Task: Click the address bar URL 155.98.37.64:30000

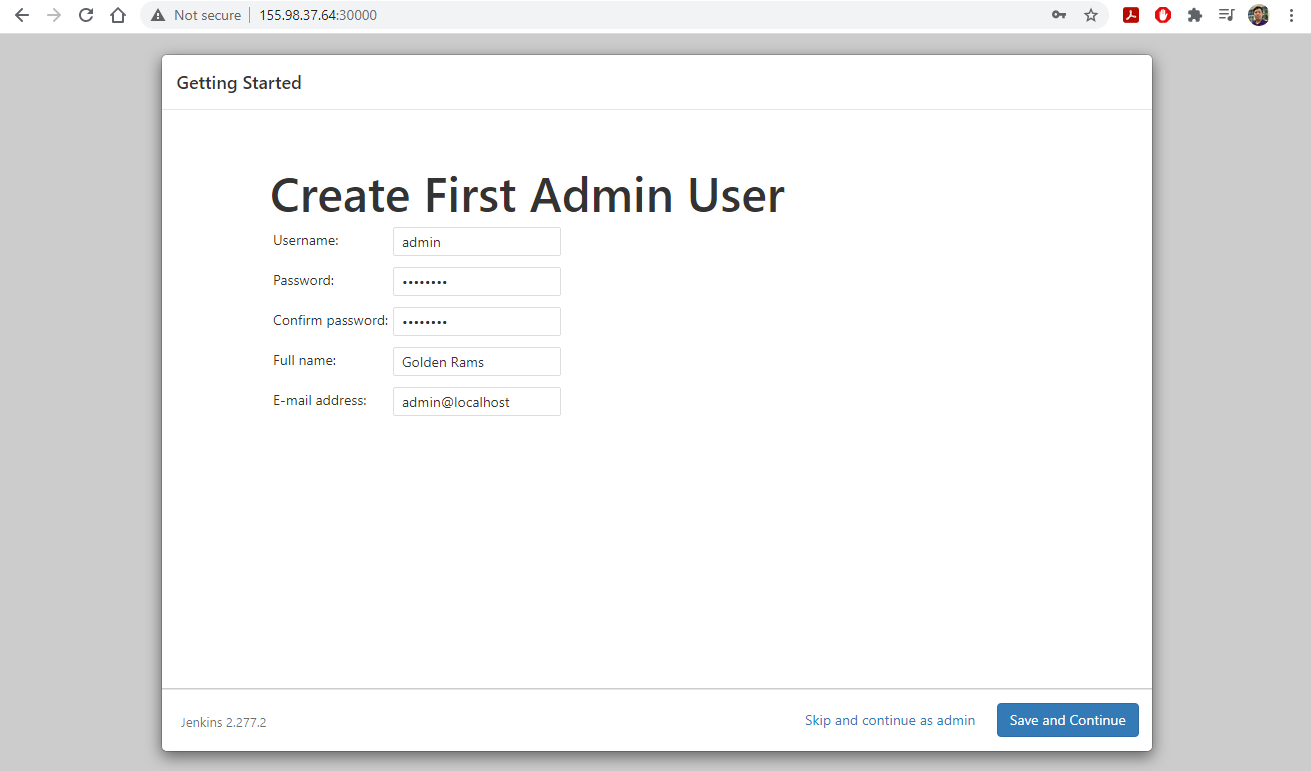Action: 318,15
